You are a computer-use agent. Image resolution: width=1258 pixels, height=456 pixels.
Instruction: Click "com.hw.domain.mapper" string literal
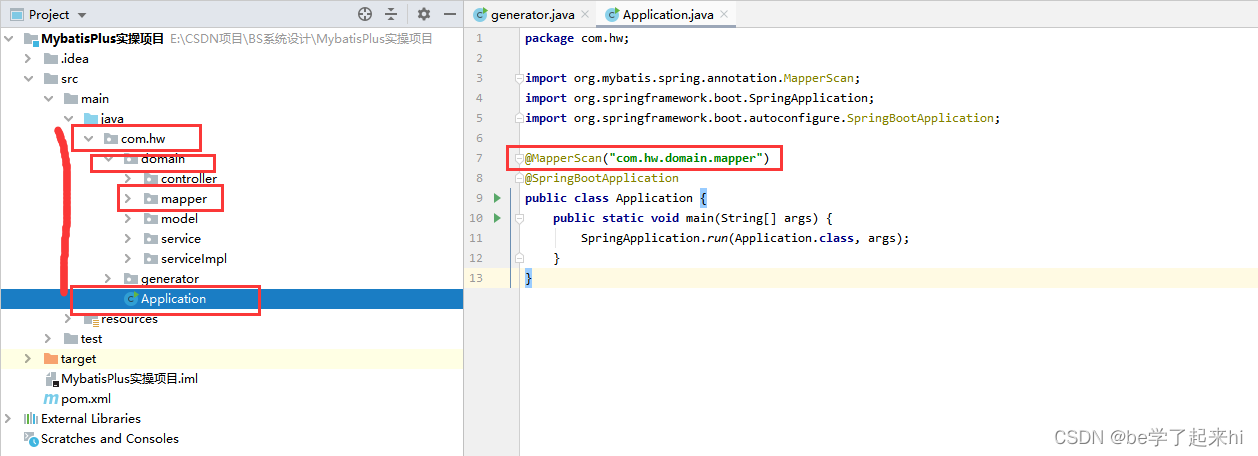click(x=684, y=158)
